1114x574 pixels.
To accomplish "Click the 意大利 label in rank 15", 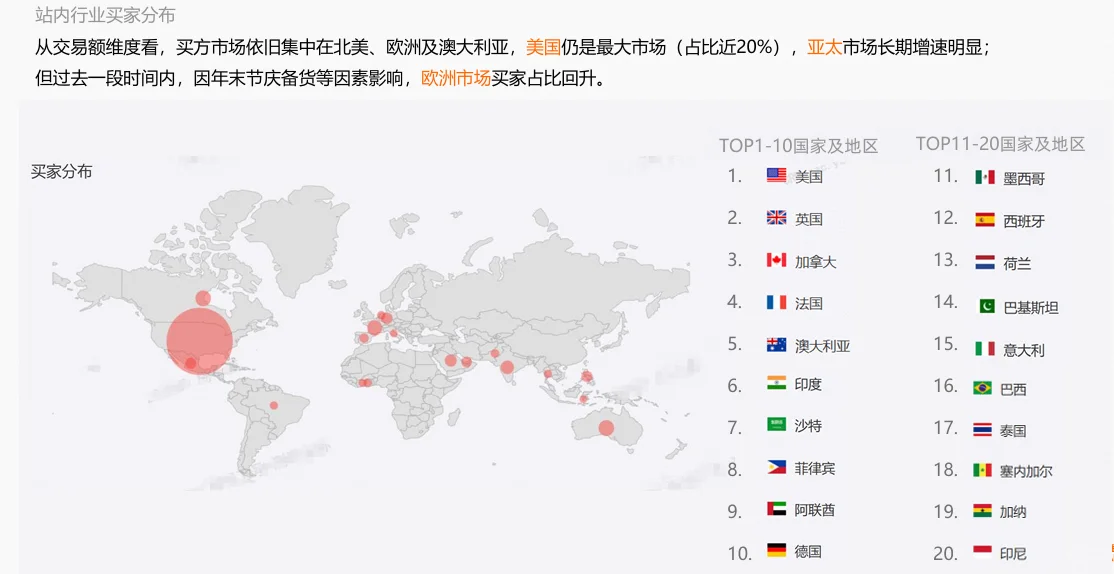I will tap(1024, 350).
